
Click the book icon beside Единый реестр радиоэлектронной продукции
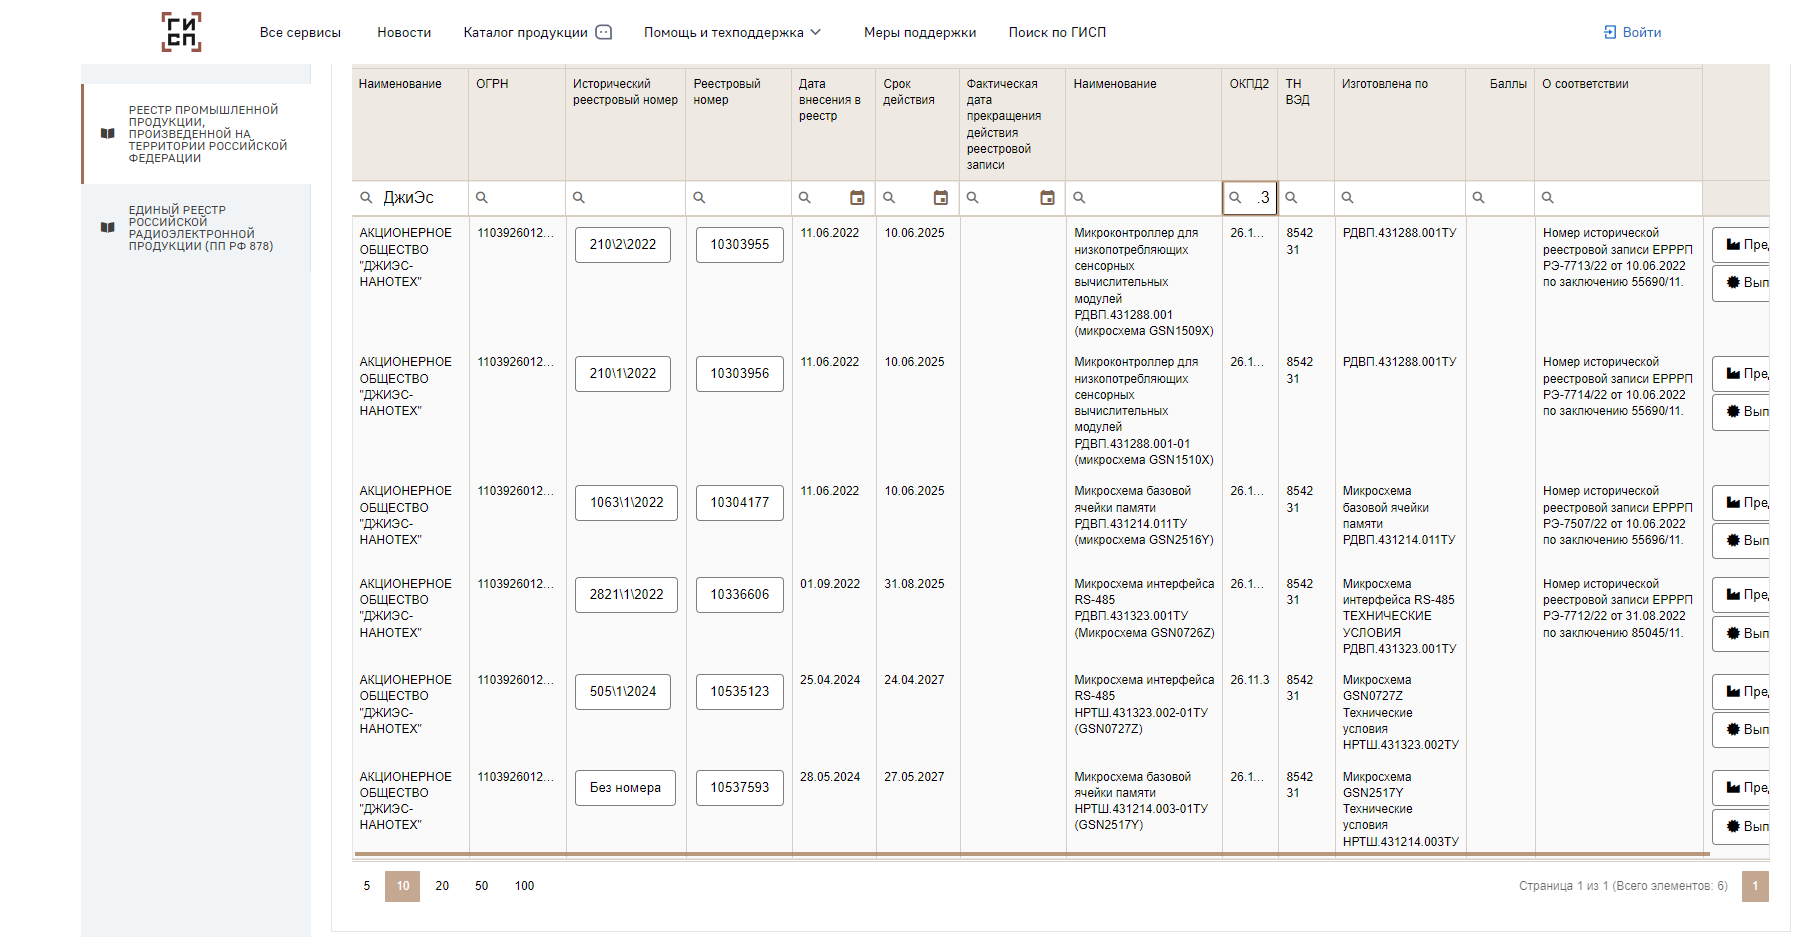point(108,227)
